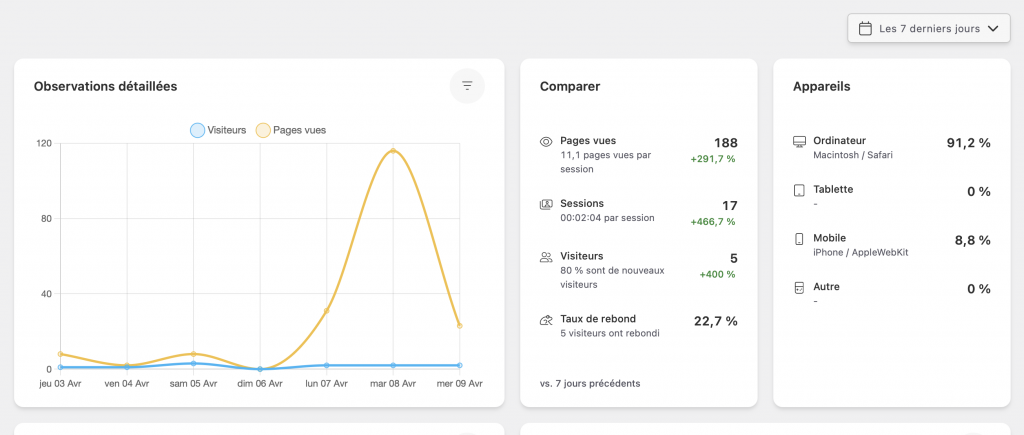This screenshot has width=1024, height=435.
Task: Click the 91,2 % Ordinateur value
Action: 968,143
